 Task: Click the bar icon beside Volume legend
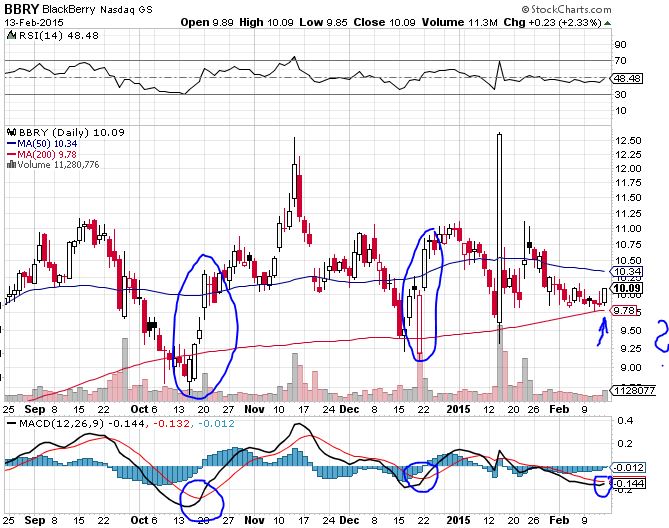click(x=12, y=165)
